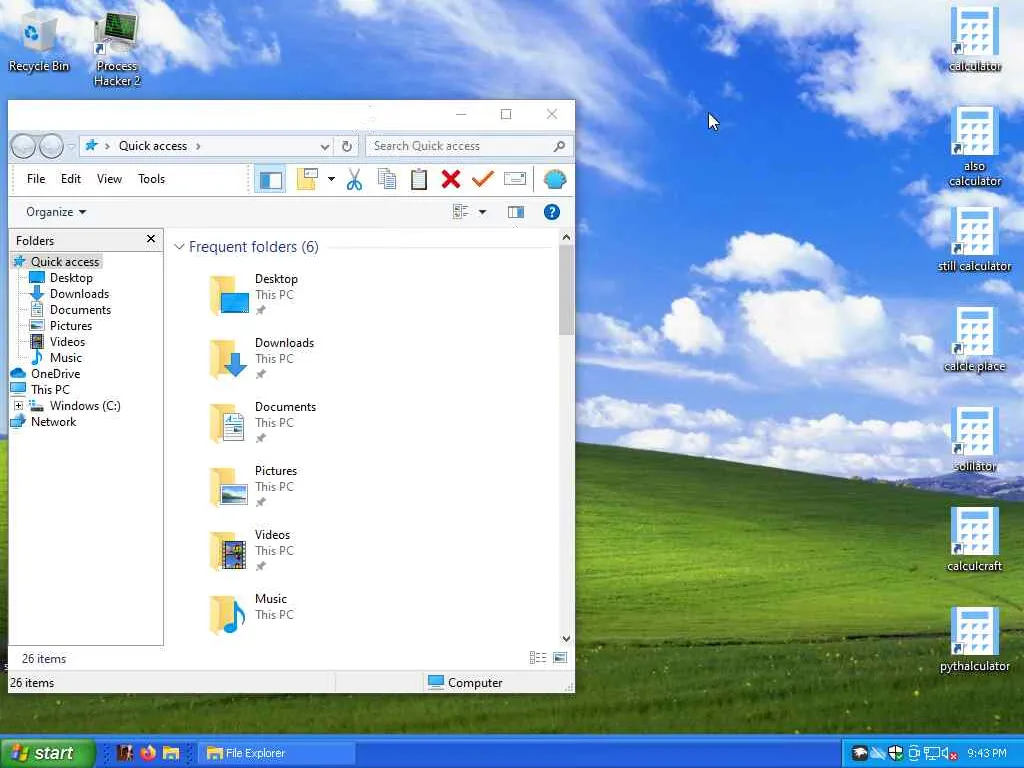Open the dropdown arrow beside the folder settings icon
Viewport: 1024px width, 768px height.
(x=331, y=179)
